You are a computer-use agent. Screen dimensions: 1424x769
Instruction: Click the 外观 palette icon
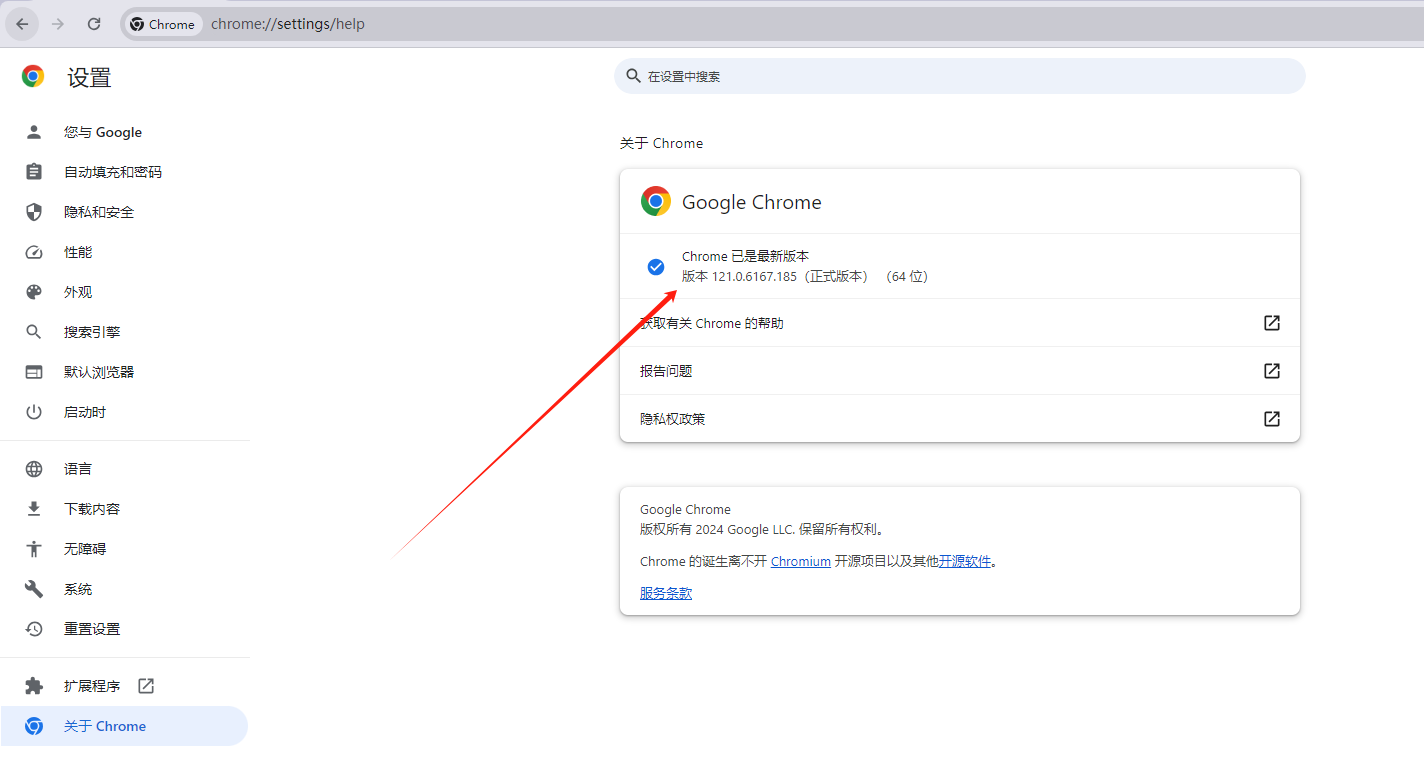click(34, 292)
